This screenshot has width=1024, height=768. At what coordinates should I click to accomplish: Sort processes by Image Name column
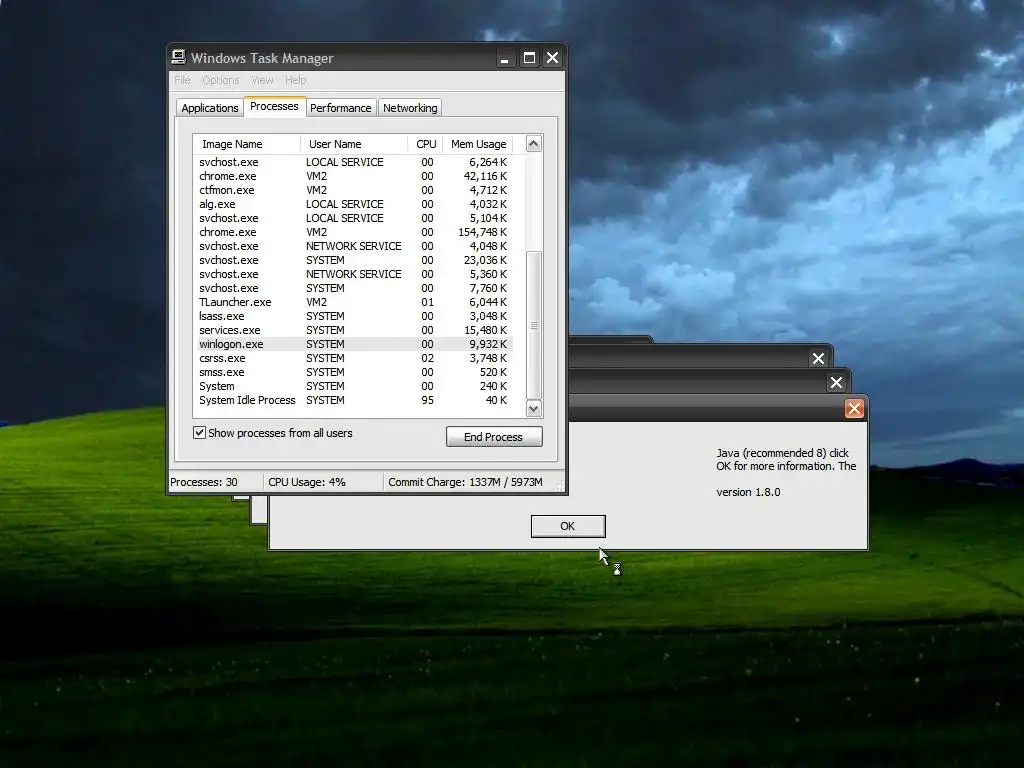[246, 144]
